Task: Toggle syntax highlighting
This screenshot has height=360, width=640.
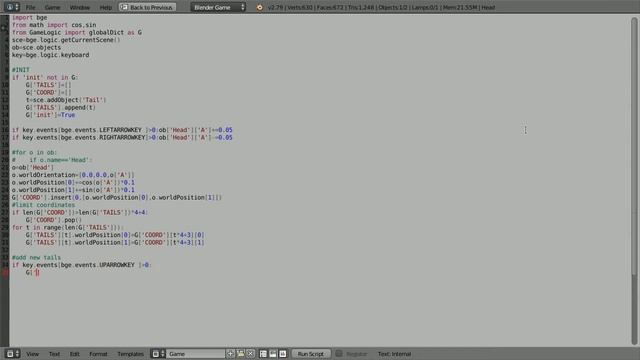Action: (283, 354)
